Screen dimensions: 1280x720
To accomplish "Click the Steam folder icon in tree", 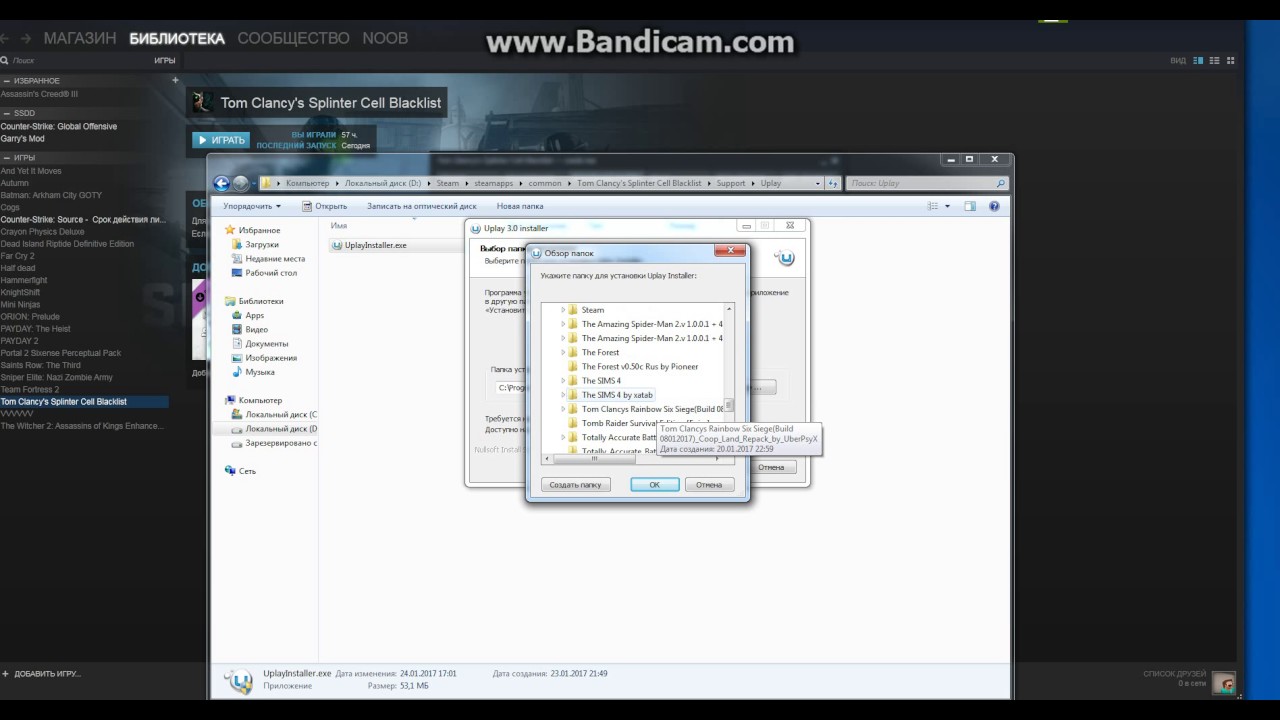I will pos(573,310).
